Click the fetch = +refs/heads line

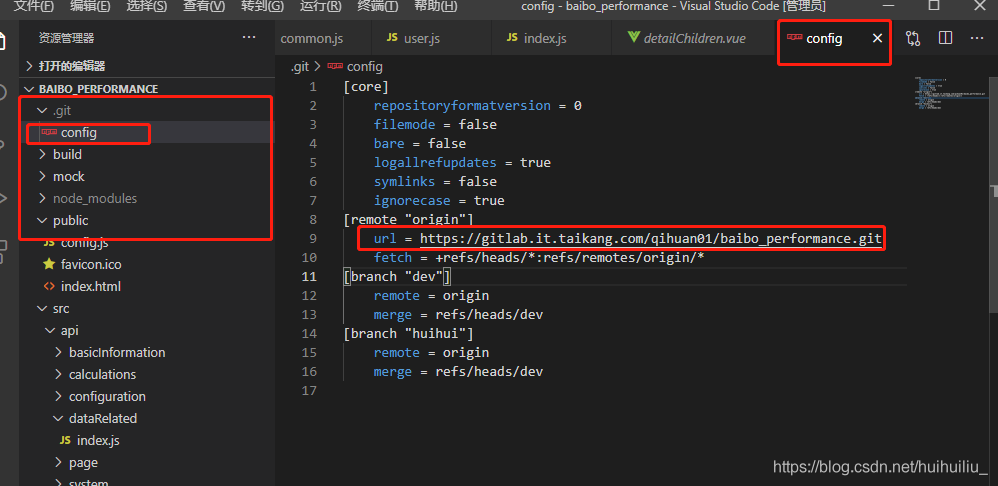tap(538, 258)
